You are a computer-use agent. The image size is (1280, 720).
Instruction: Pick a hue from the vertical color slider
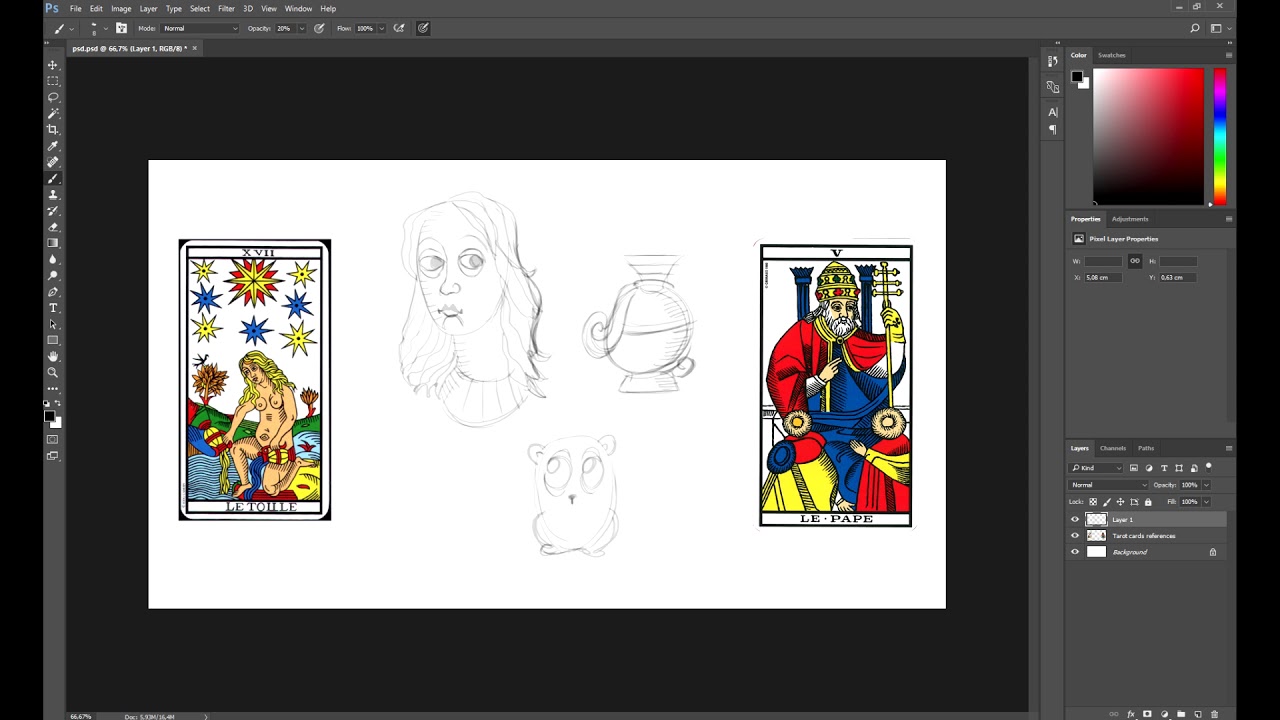tap(1219, 135)
